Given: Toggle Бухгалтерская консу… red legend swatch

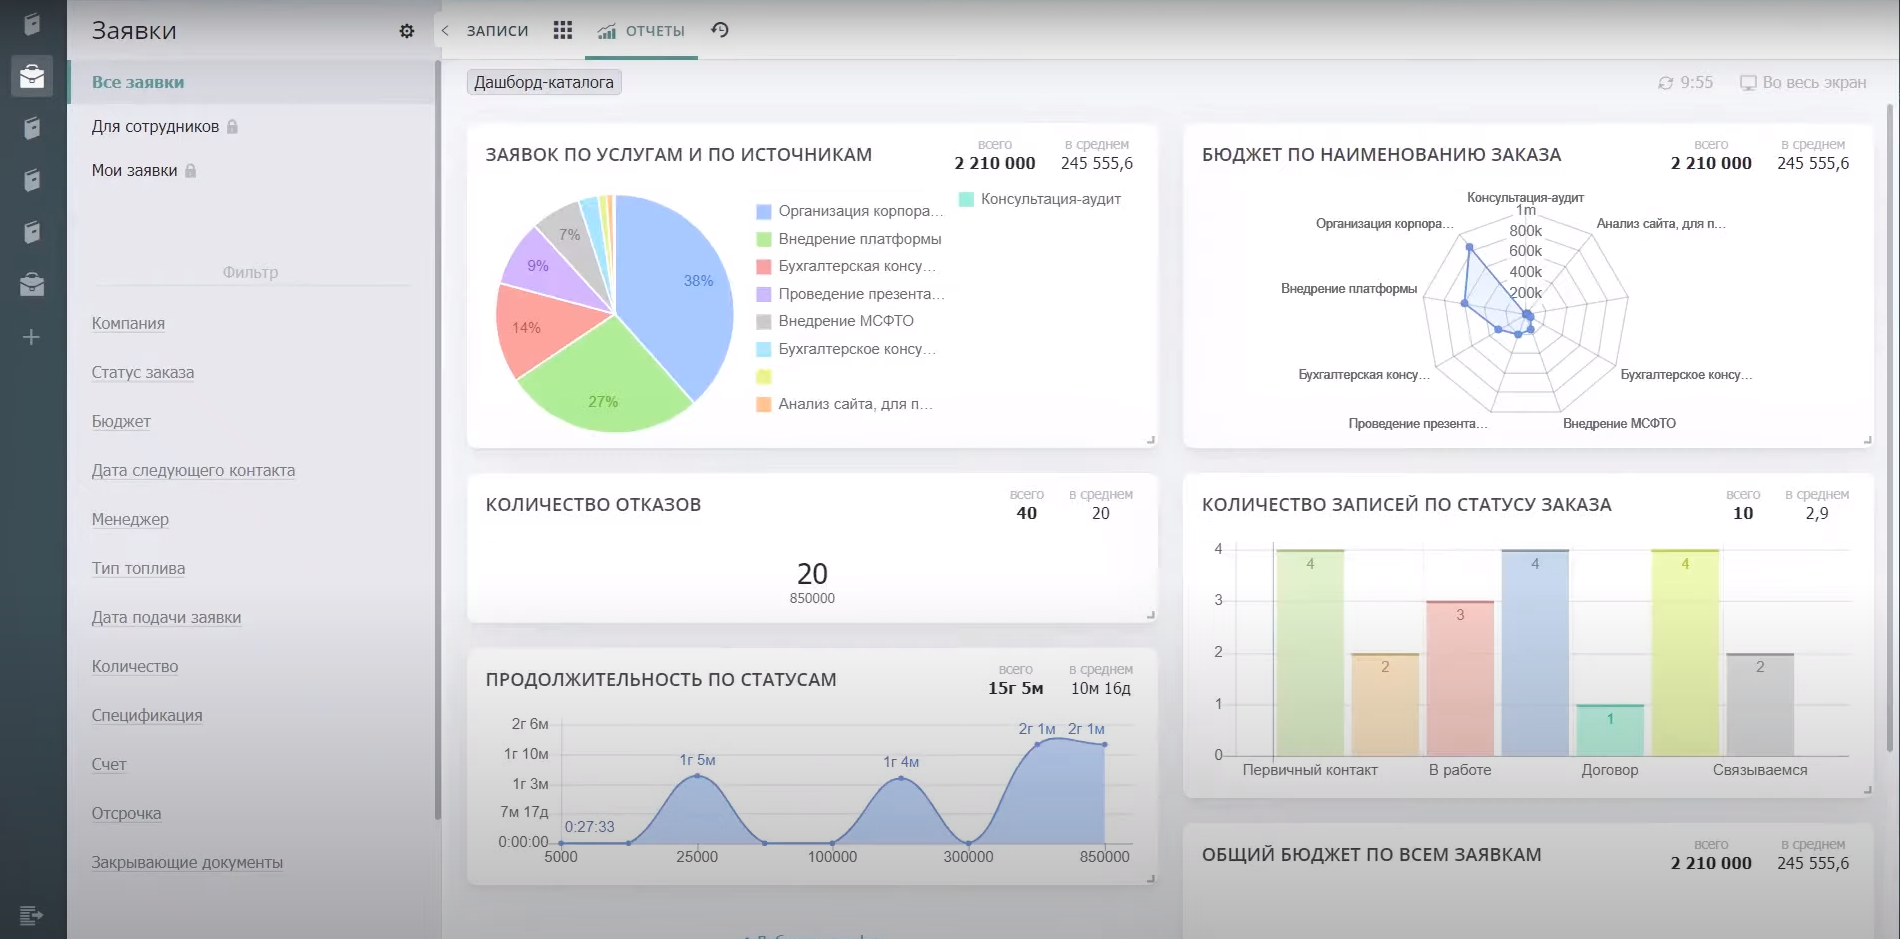Looking at the screenshot, I should [x=764, y=266].
